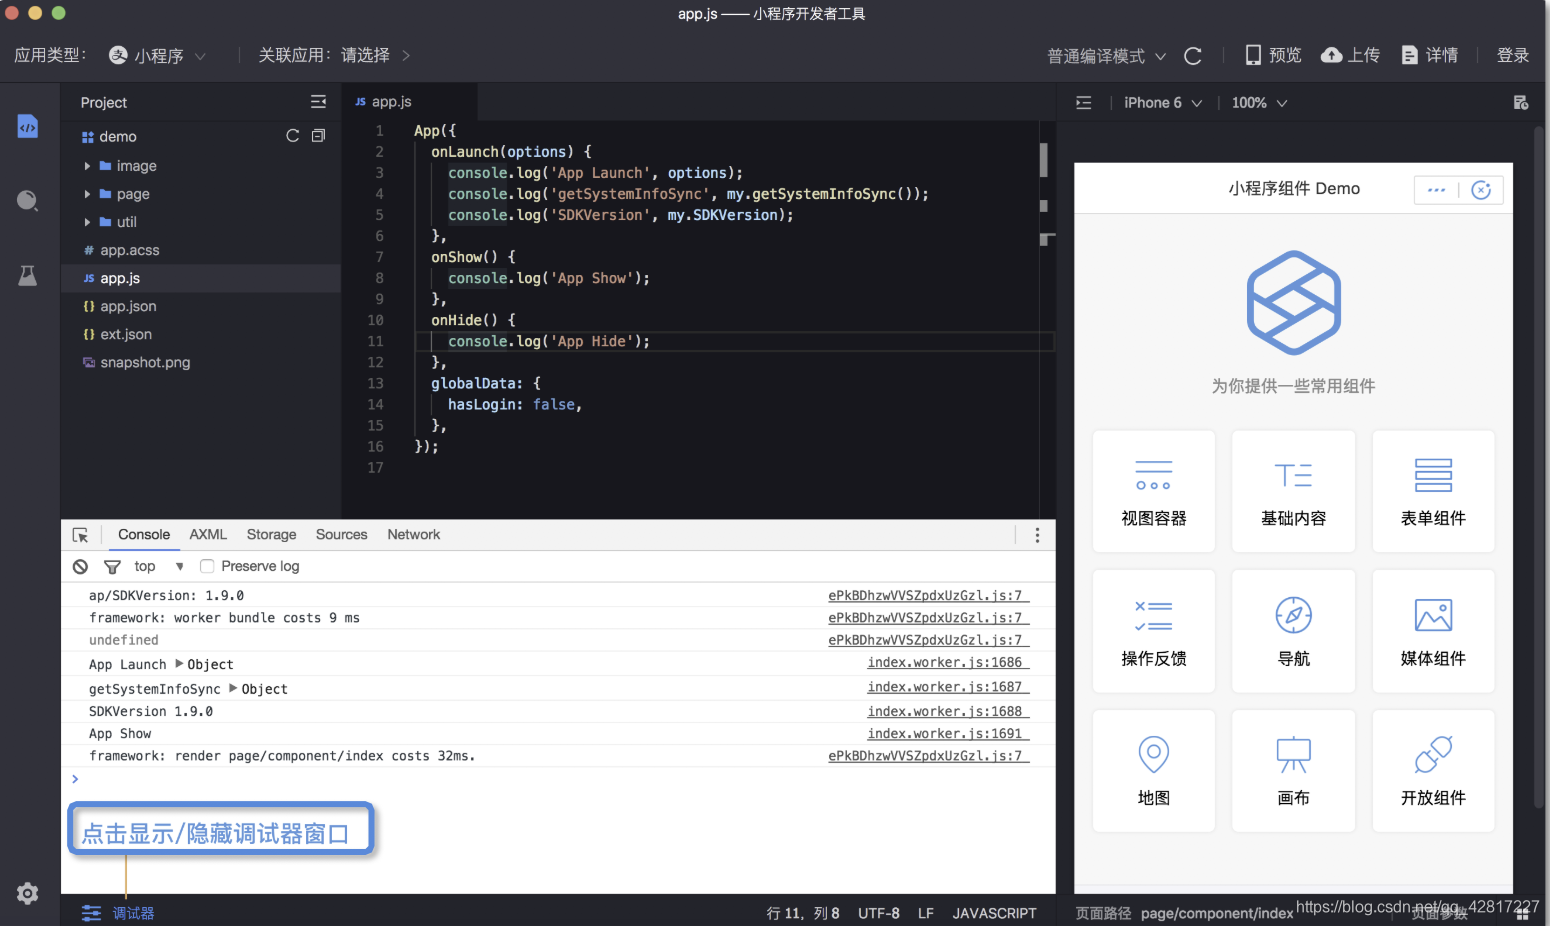
Task: Open the search icon in the left sidebar
Action: coord(27,201)
